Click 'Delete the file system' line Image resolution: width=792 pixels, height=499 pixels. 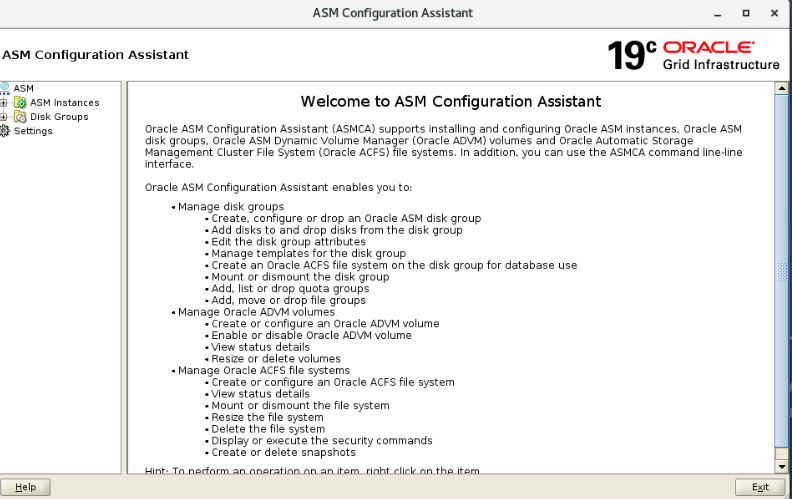click(x=268, y=429)
